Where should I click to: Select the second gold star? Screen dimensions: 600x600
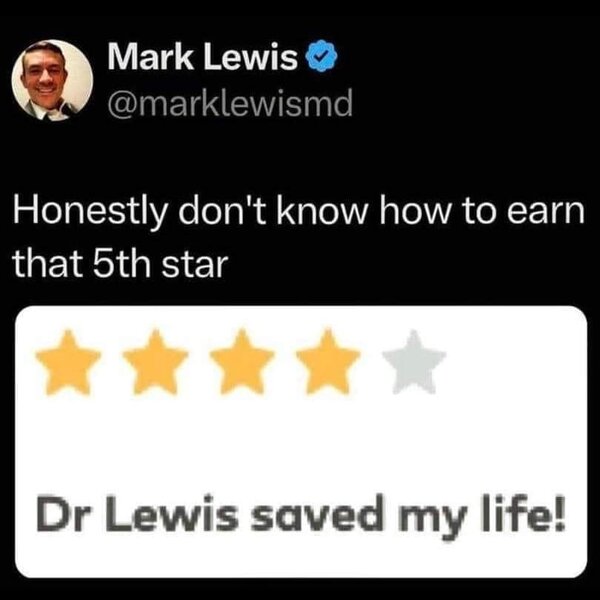[x=155, y=362]
